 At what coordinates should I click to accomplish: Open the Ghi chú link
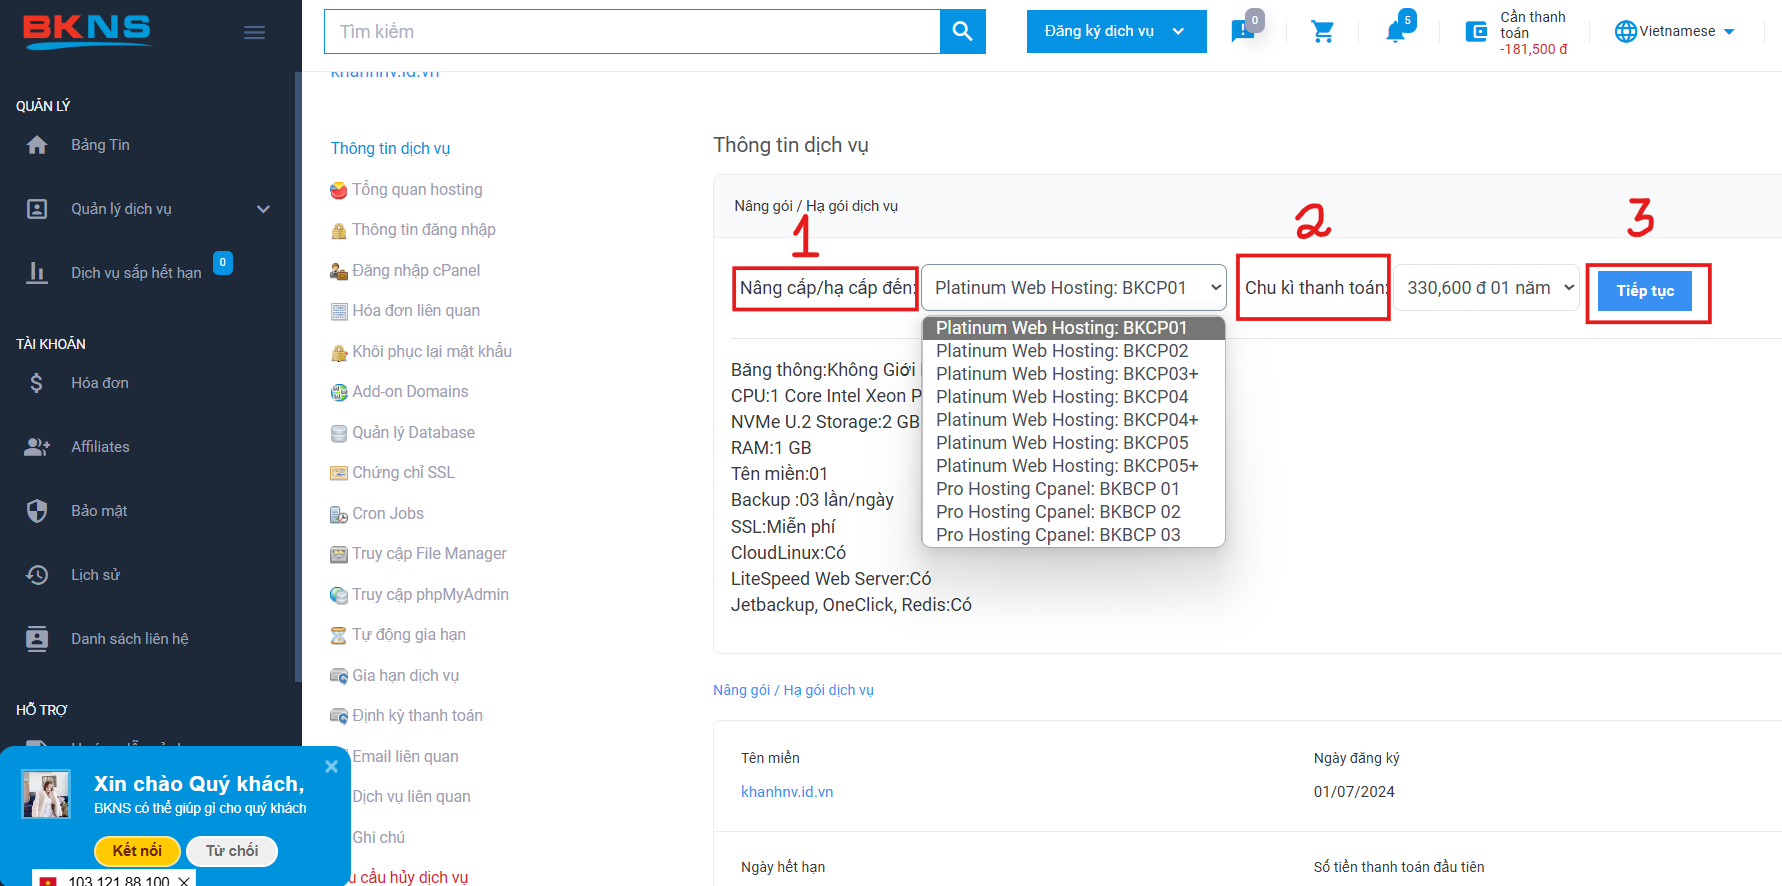[378, 838]
